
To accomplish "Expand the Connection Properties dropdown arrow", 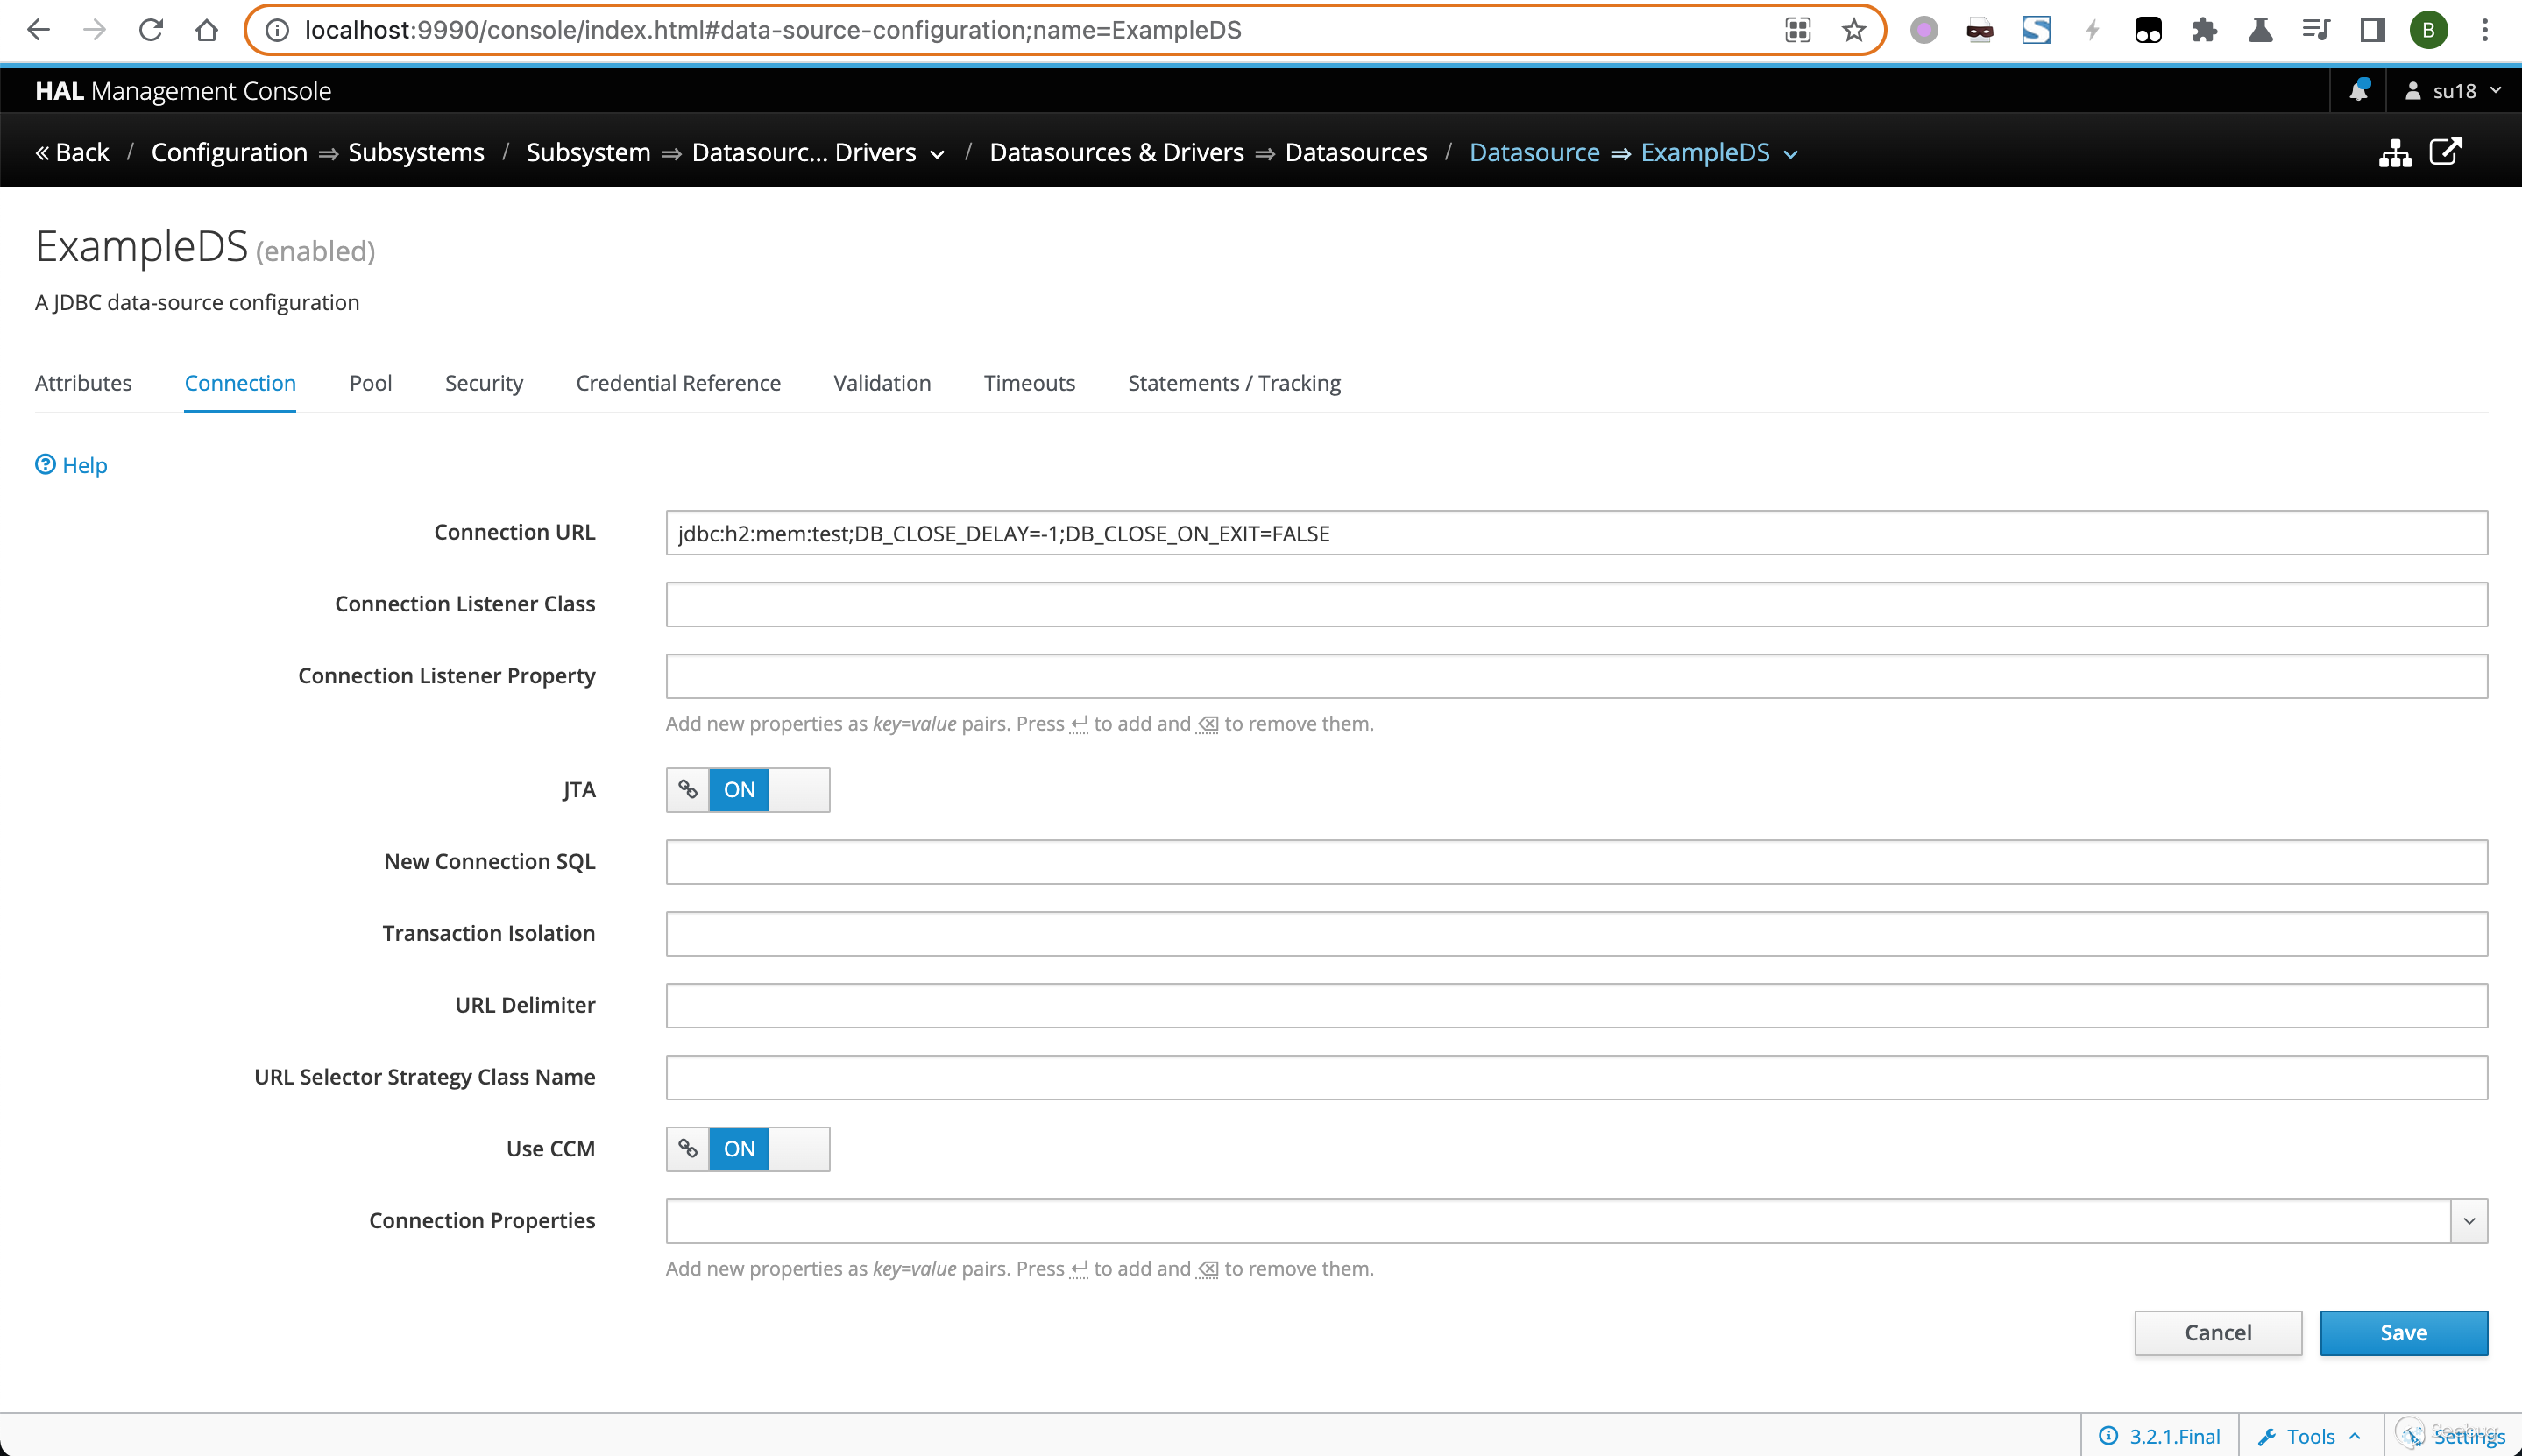I will point(2468,1221).
